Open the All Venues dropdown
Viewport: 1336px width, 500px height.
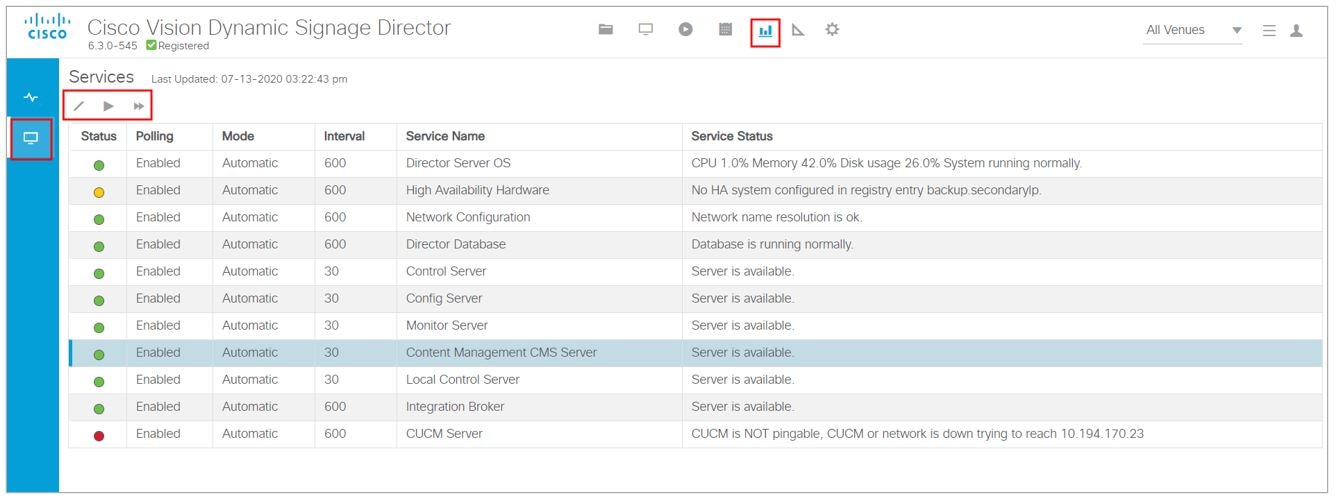coord(1193,30)
